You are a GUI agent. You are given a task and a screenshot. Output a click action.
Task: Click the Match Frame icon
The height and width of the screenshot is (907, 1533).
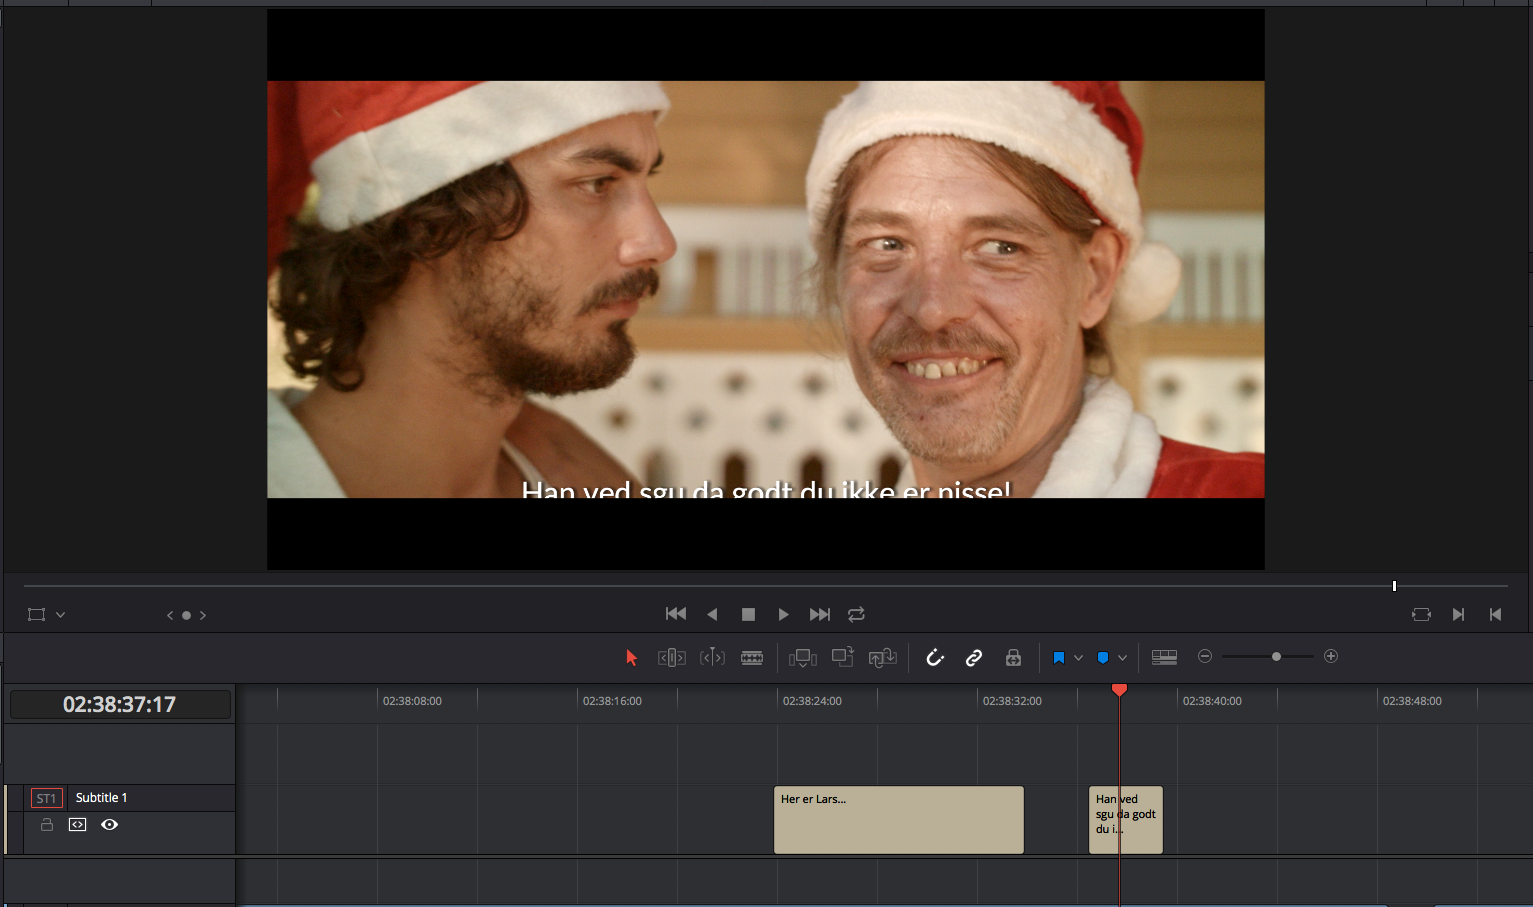coord(1421,614)
